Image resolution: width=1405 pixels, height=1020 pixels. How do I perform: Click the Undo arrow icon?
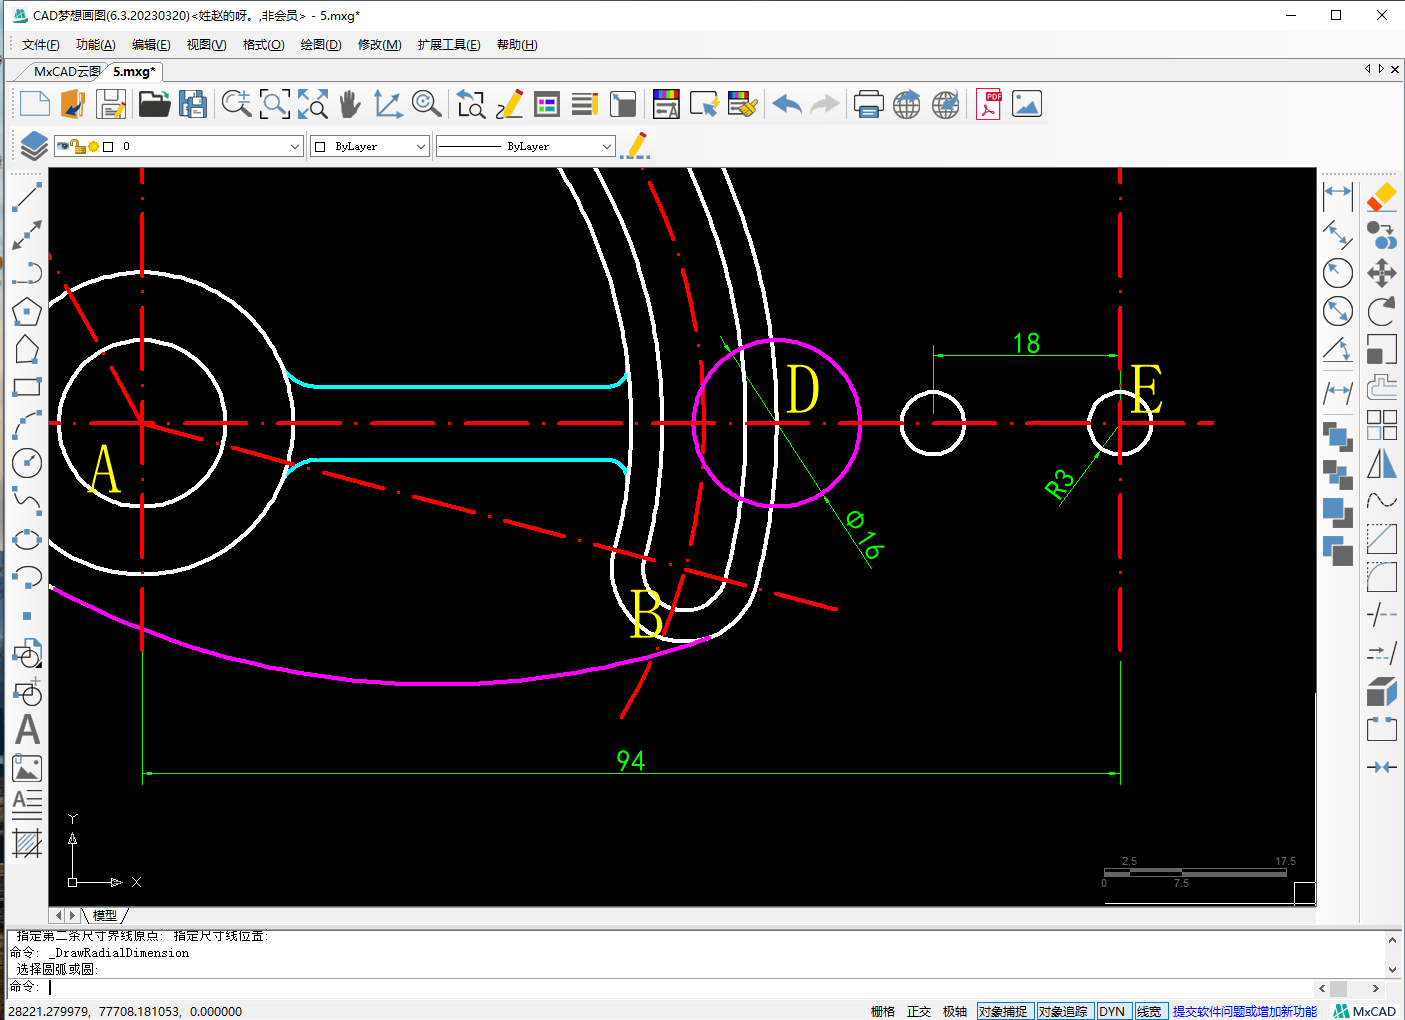(787, 104)
